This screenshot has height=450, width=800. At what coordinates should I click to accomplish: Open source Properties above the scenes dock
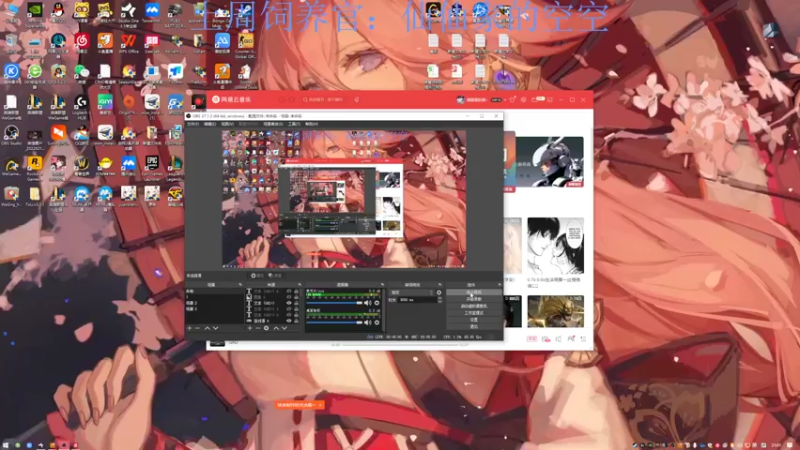point(257,276)
